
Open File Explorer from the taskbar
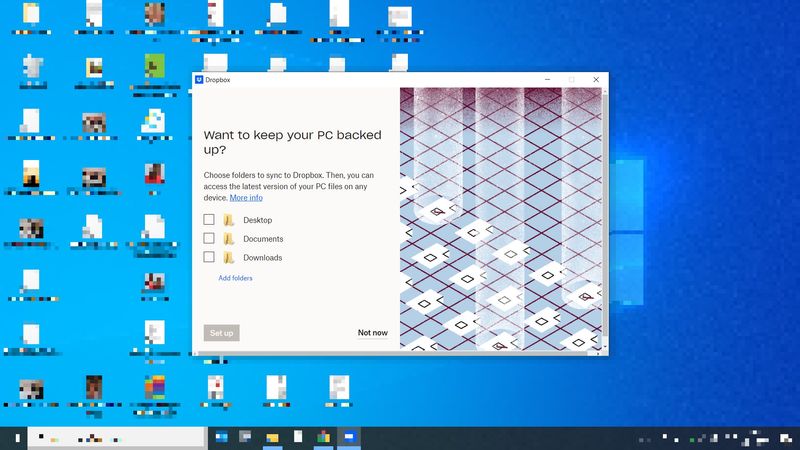(272, 438)
